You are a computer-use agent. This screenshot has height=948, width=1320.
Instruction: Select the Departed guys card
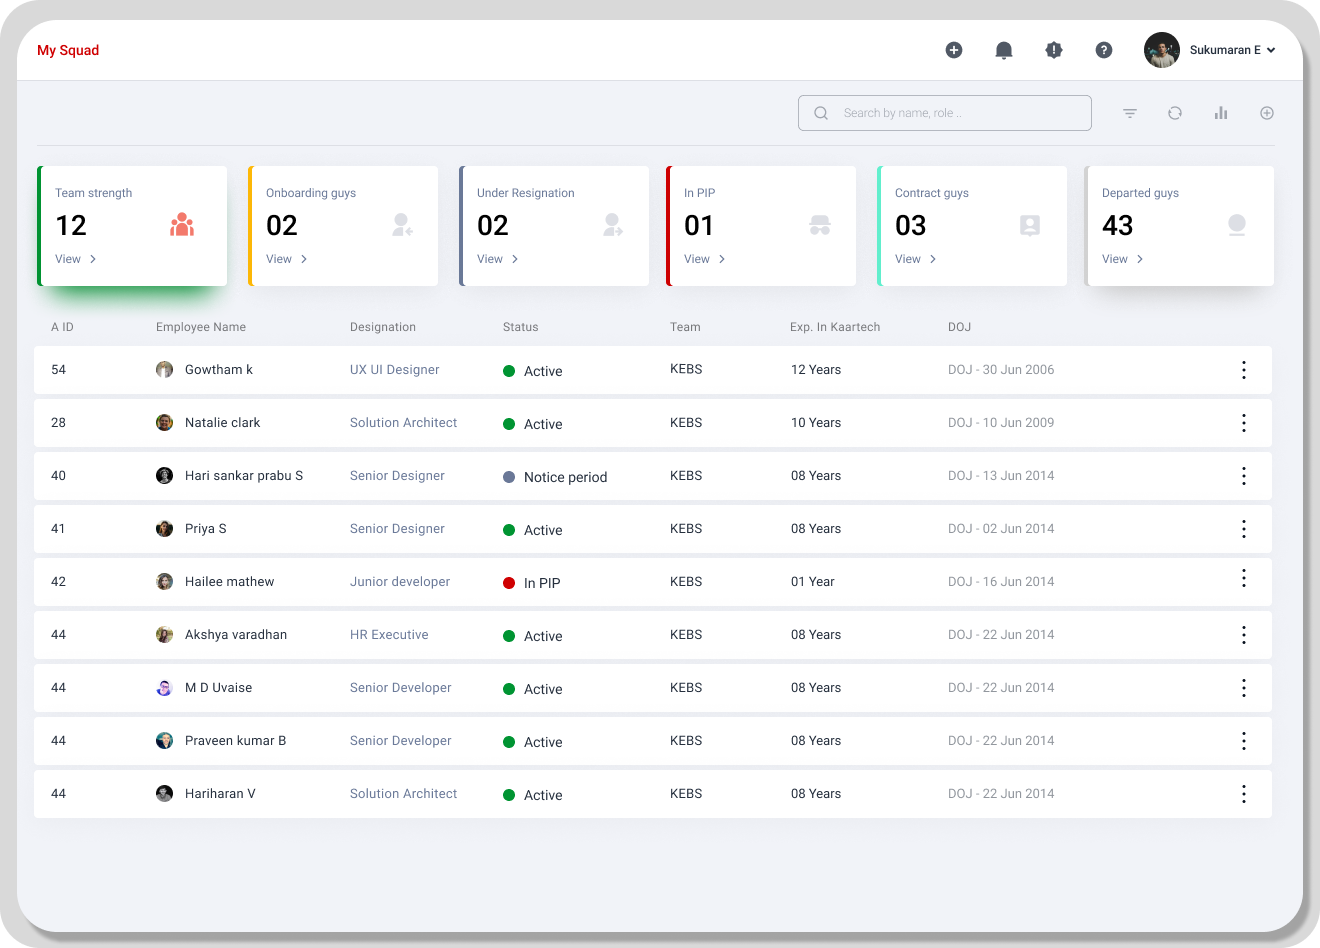click(x=1180, y=225)
